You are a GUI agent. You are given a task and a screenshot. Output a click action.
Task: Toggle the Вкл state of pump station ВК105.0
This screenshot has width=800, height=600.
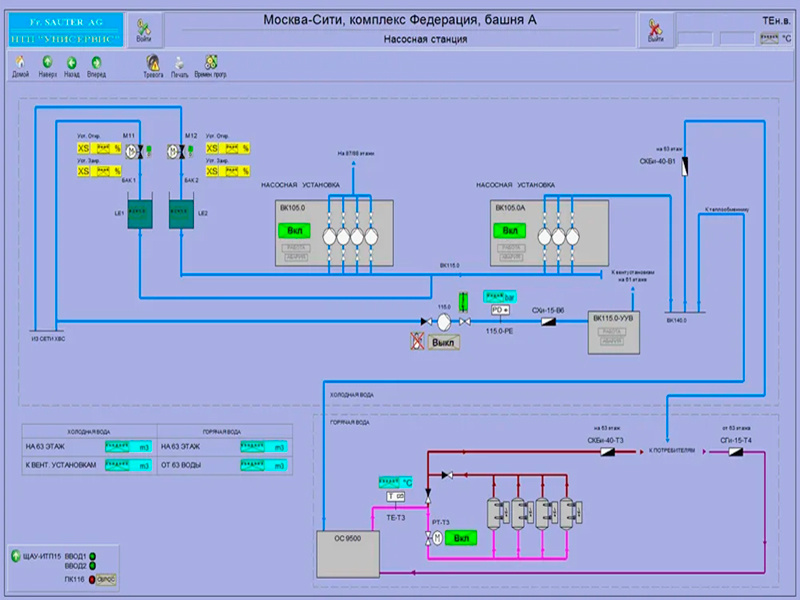click(x=295, y=231)
